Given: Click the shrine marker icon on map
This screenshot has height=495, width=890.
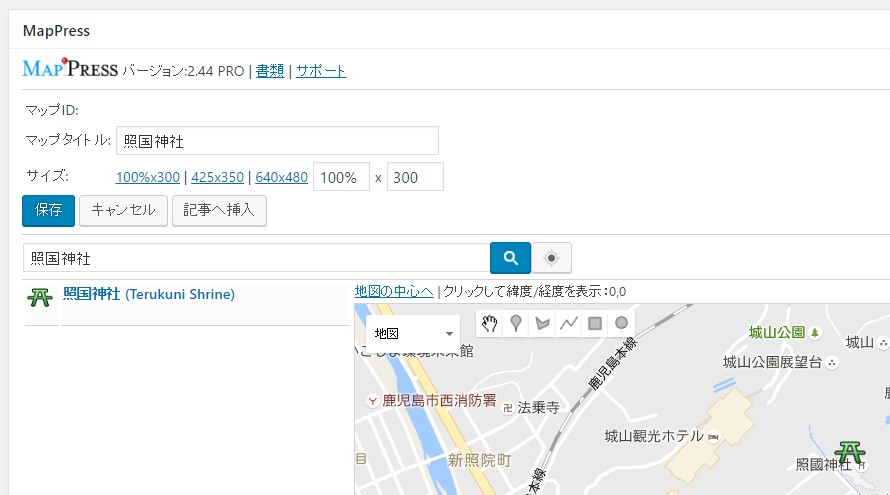Looking at the screenshot, I should [850, 453].
